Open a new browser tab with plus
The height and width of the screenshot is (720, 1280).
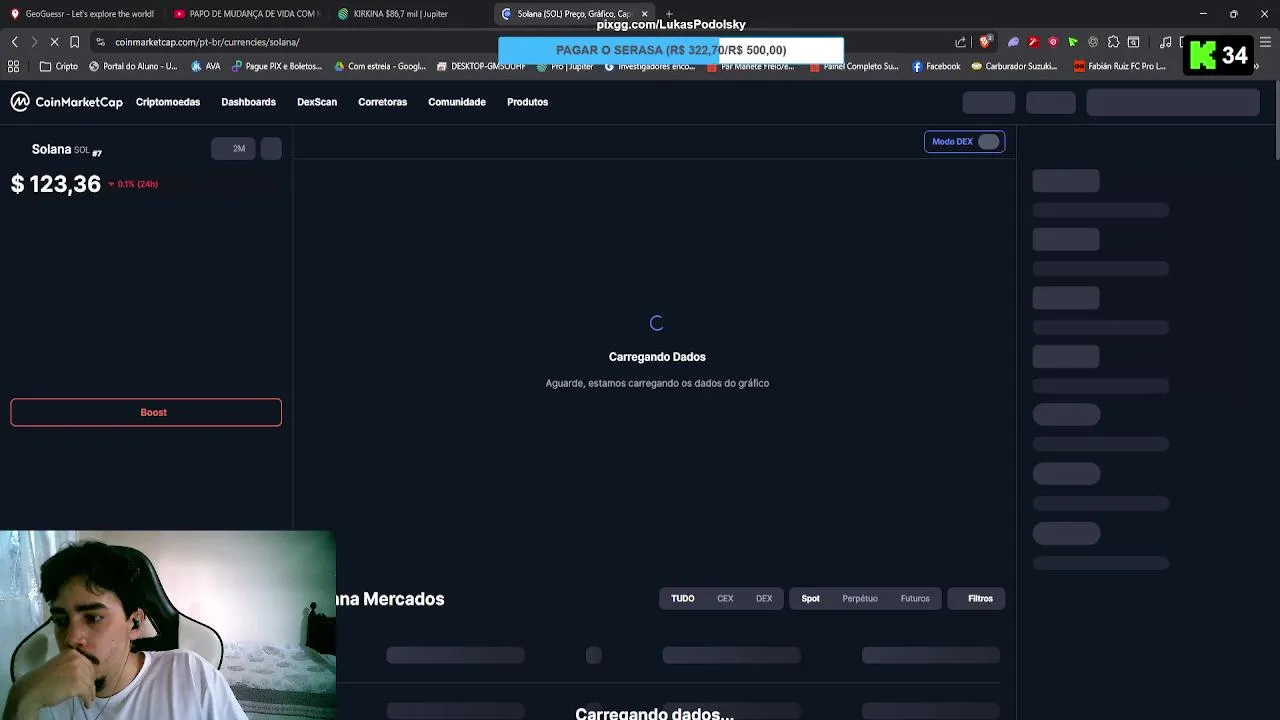tap(669, 14)
